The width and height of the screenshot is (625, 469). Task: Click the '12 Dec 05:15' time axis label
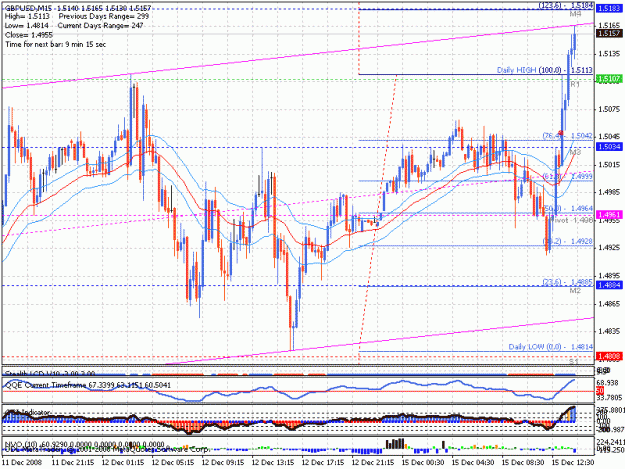[x=173, y=462]
